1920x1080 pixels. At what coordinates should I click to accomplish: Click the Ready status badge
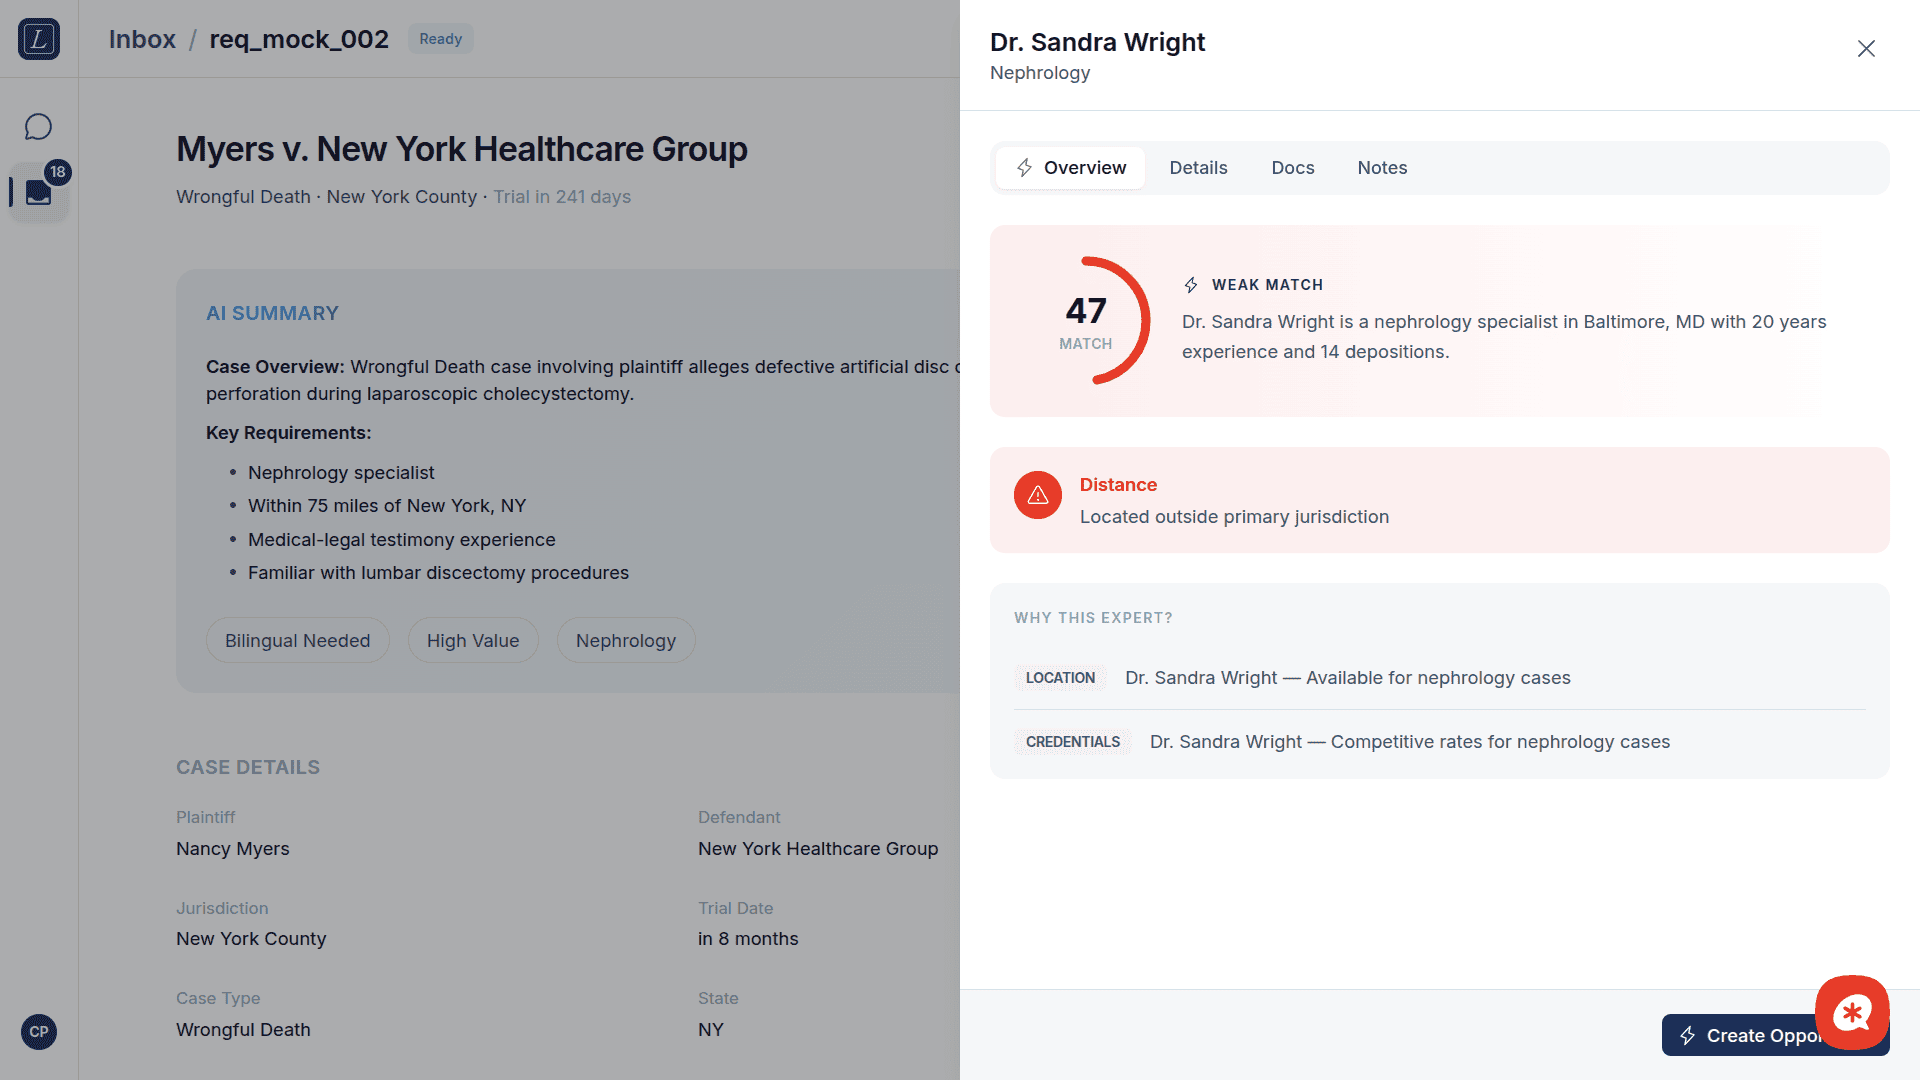[x=440, y=39]
